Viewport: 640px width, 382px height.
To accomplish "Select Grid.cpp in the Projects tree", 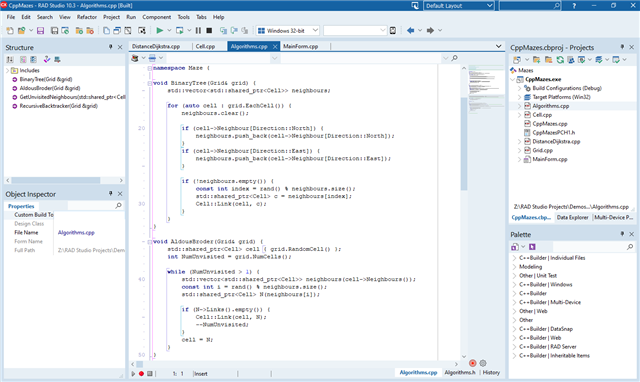I will (x=542, y=150).
